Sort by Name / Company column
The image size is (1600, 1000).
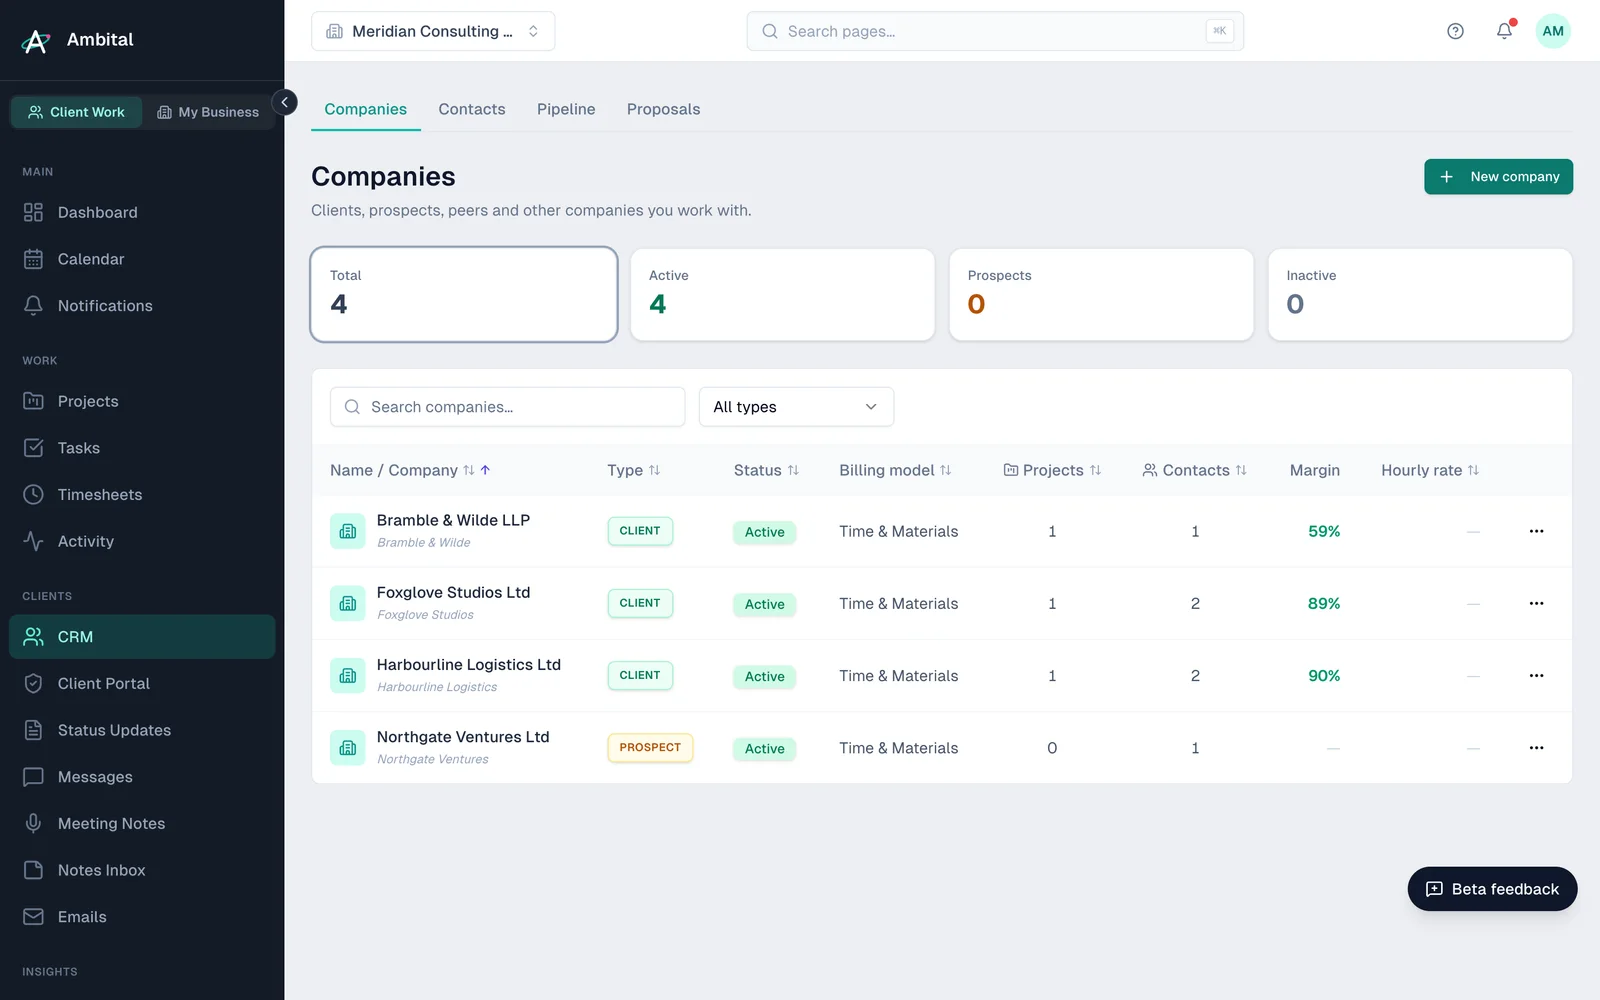[410, 470]
